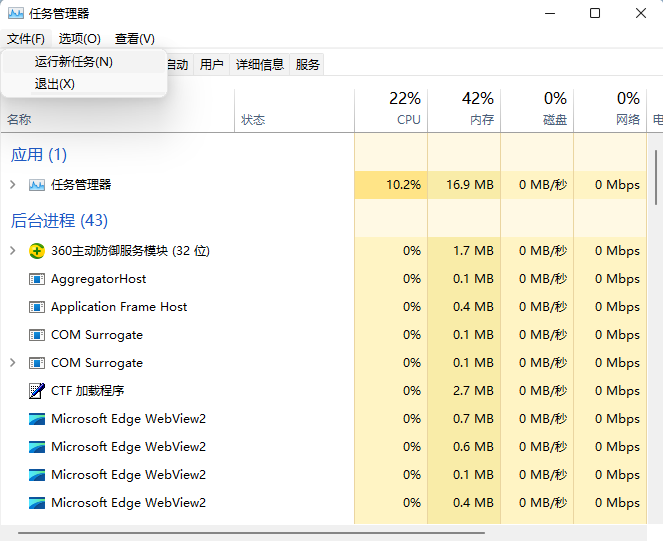Click the CTF 加载程序 pen icon
Image resolution: width=663 pixels, height=541 pixels.
coord(37,391)
